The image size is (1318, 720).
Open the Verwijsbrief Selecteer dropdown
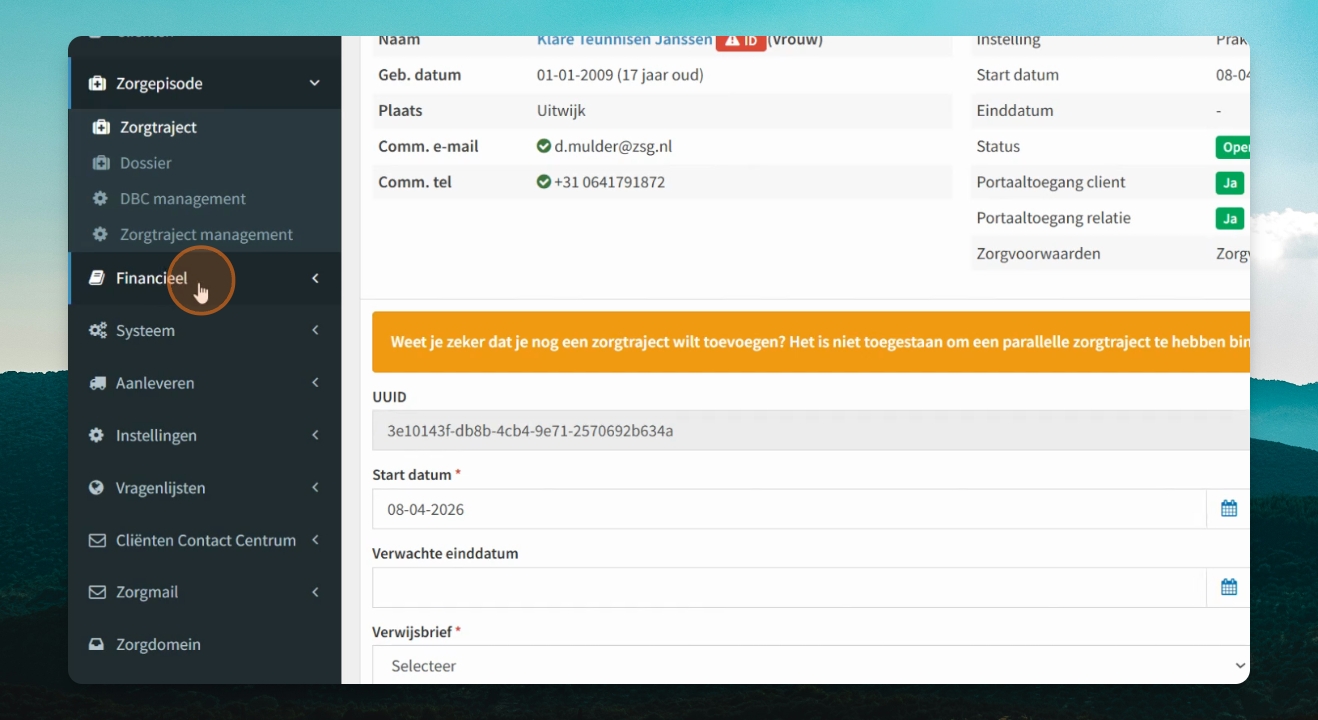(811, 665)
